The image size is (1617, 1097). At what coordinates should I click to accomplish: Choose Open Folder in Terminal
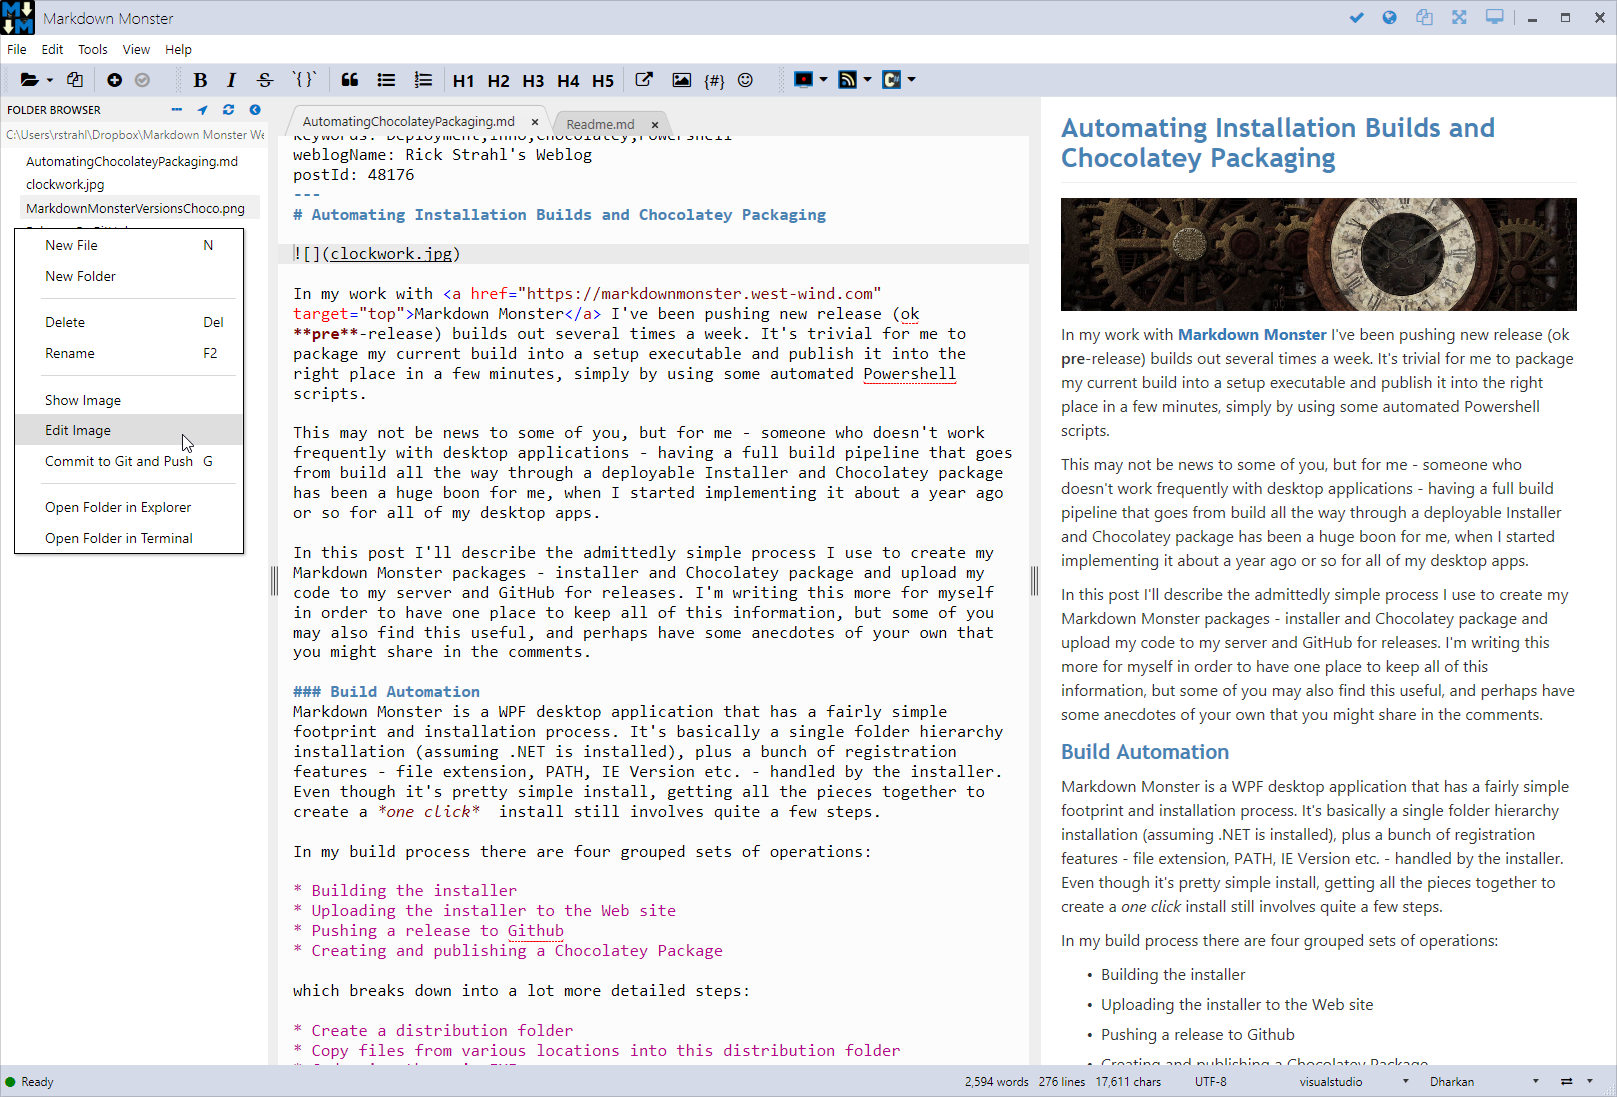pos(129,538)
